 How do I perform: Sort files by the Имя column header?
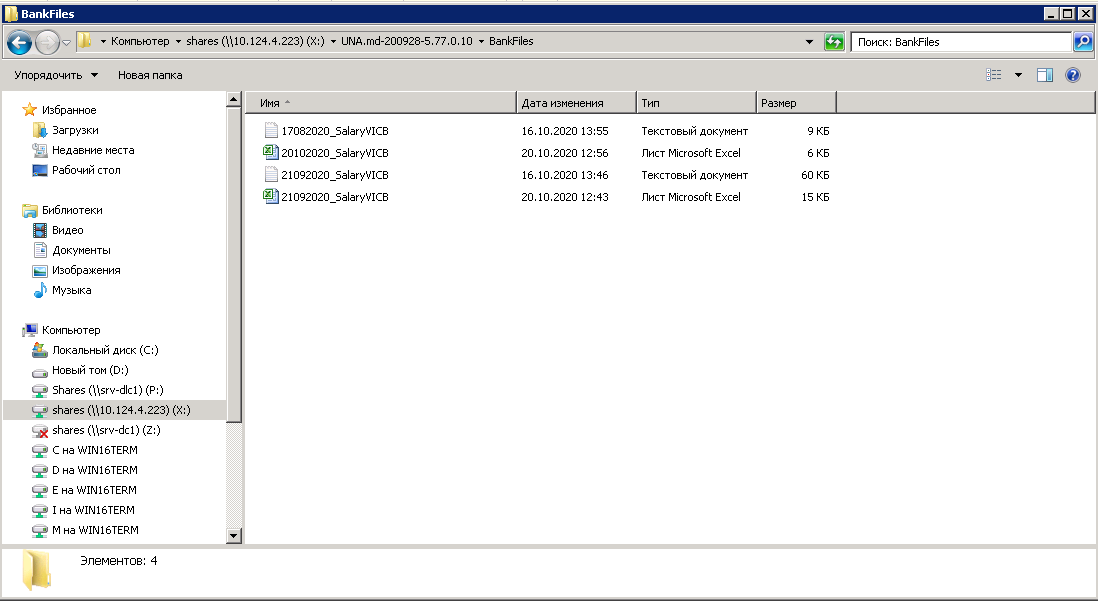pyautogui.click(x=381, y=103)
